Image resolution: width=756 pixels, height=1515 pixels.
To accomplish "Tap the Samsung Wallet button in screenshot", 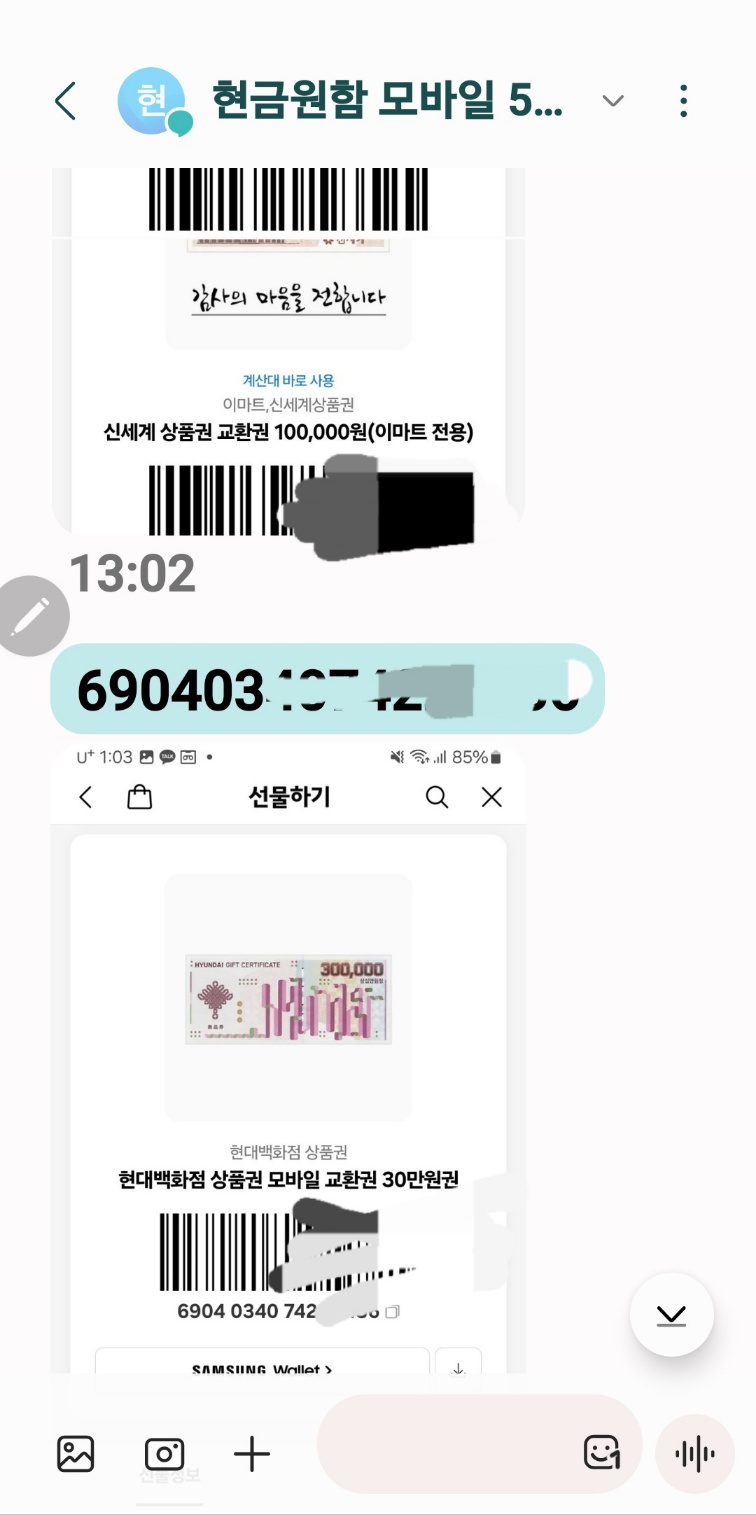I will coord(262,1366).
